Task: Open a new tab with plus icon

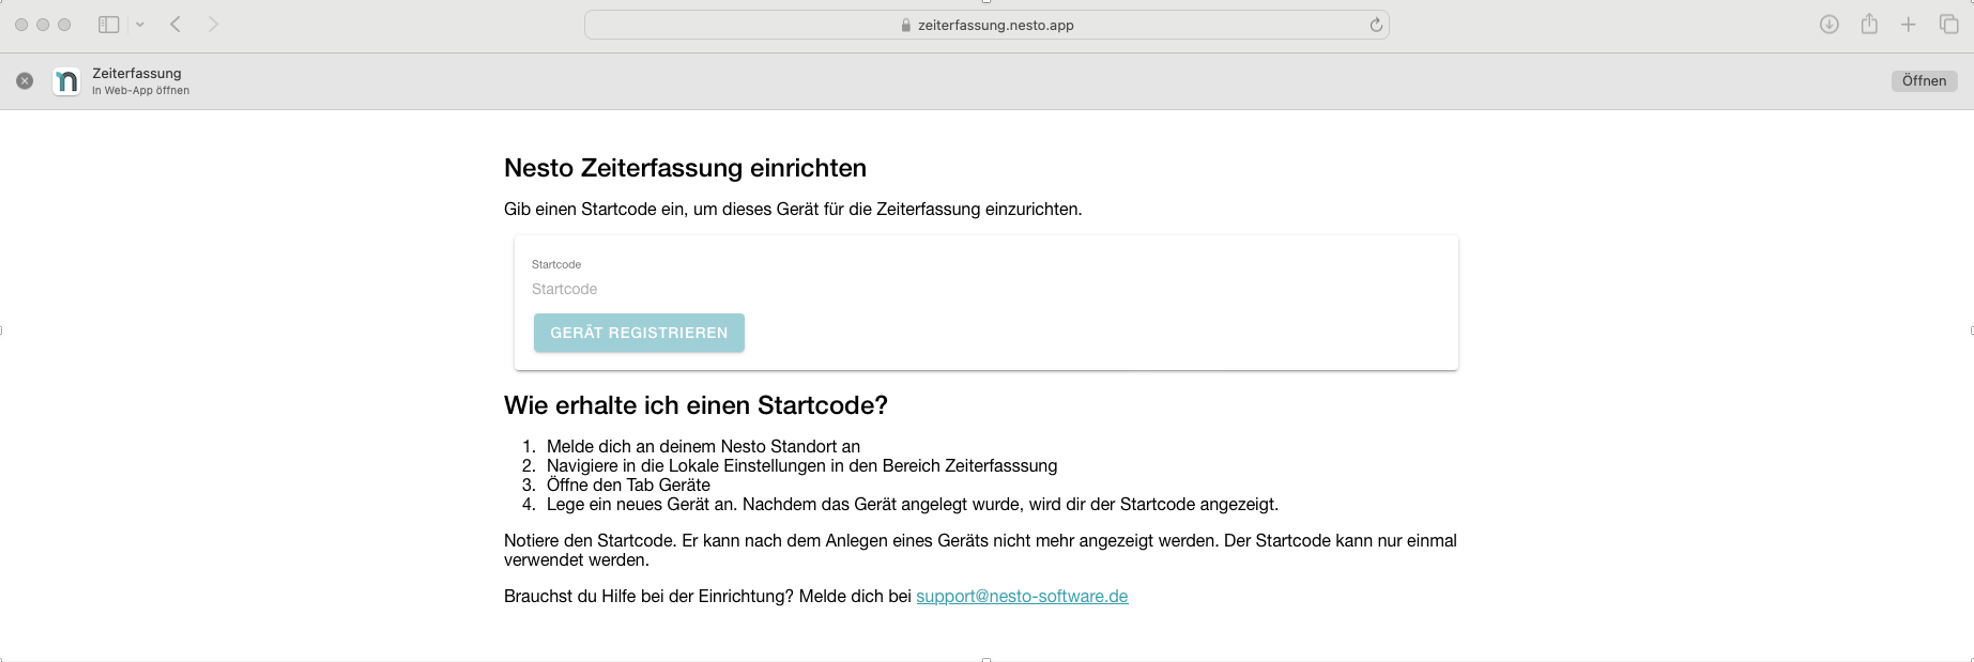Action: tap(1908, 25)
